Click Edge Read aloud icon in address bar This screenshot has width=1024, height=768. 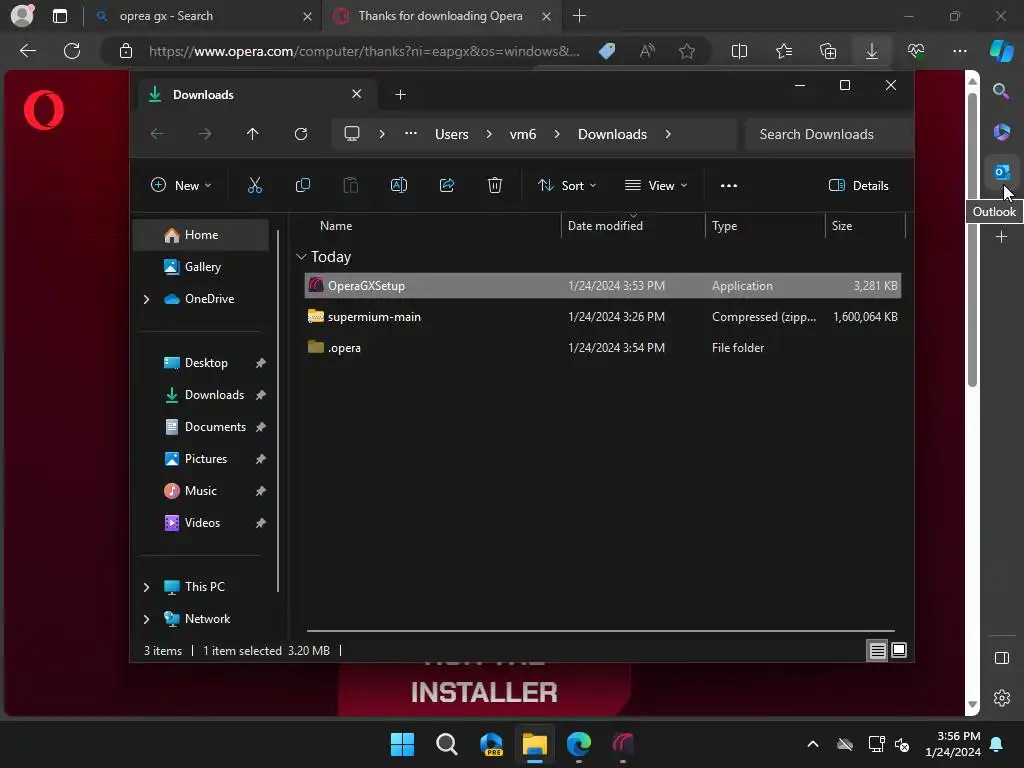point(647,51)
